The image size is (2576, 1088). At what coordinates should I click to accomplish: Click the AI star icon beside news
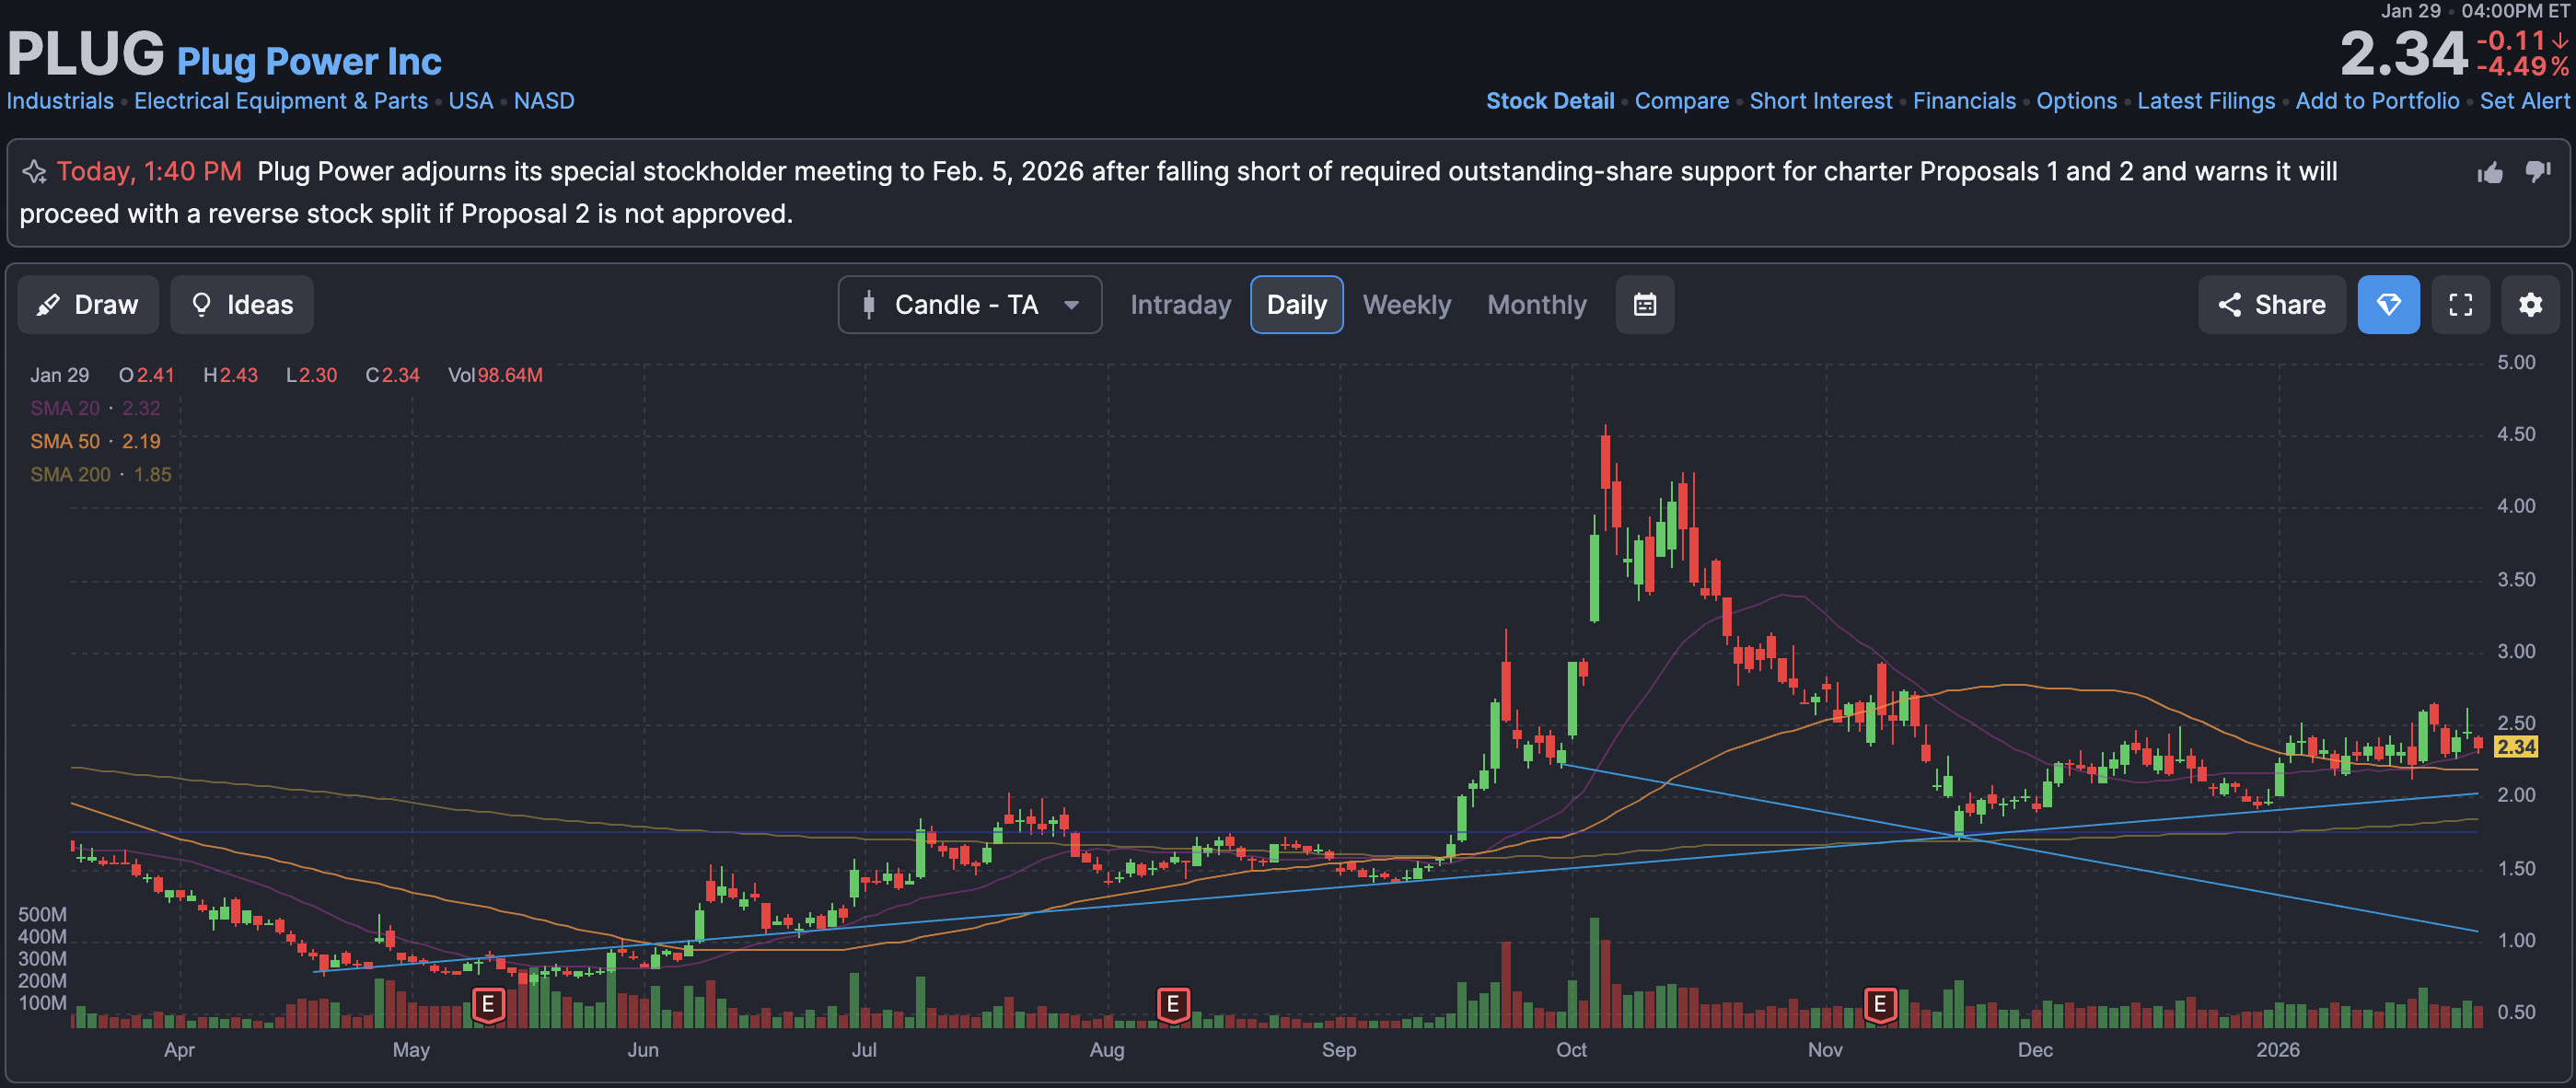pos(34,172)
